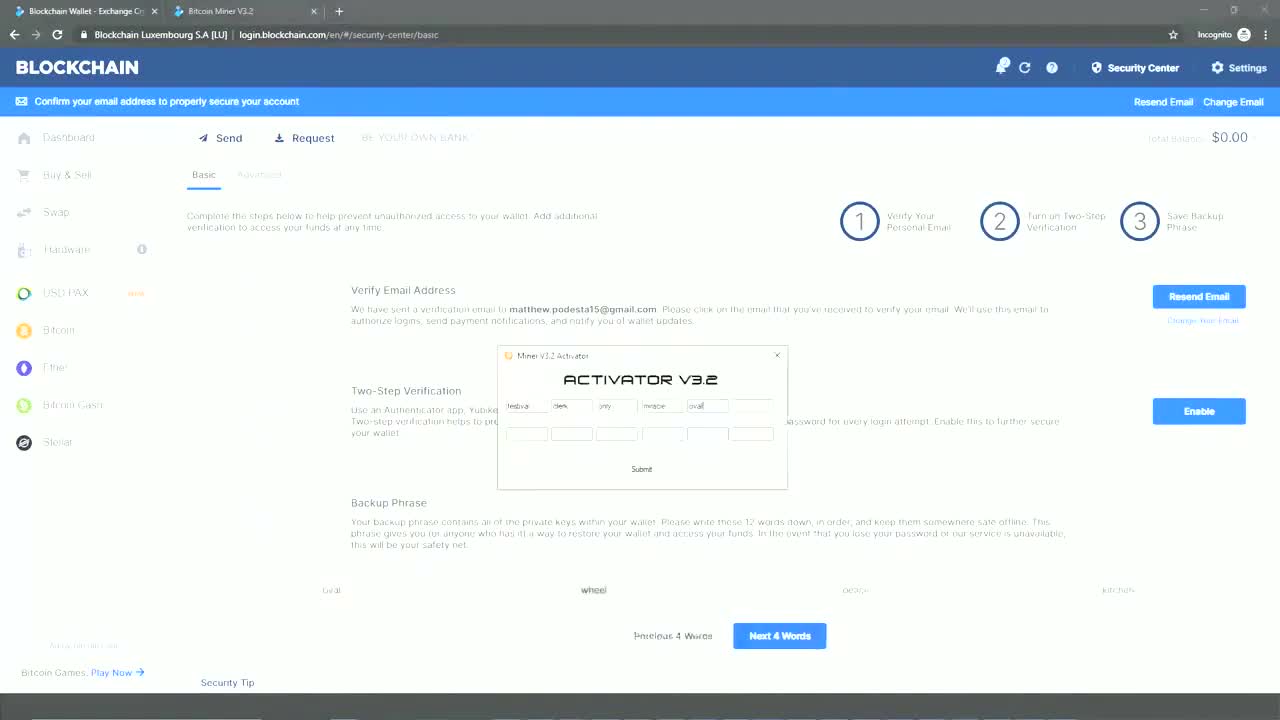Click the first Activator word field 'festival'
The width and height of the screenshot is (1280, 720).
click(x=527, y=406)
